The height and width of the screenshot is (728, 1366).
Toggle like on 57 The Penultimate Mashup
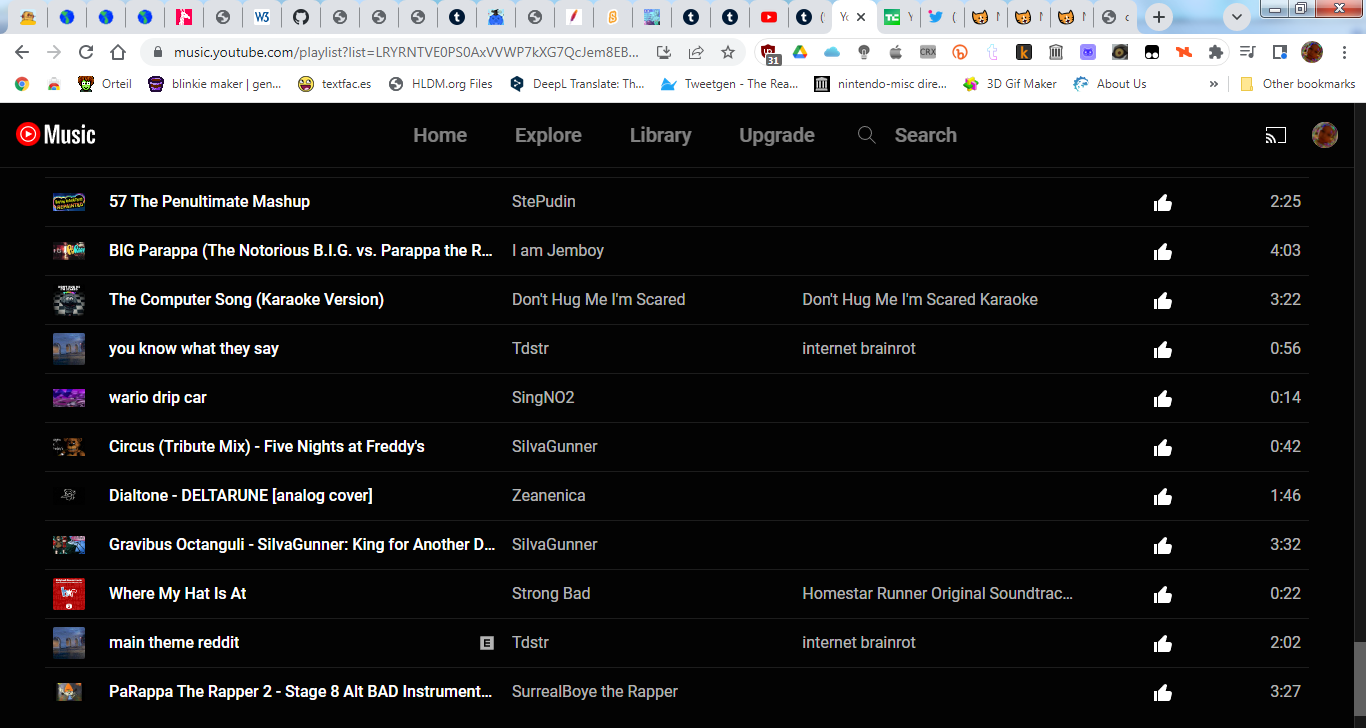tap(1162, 203)
